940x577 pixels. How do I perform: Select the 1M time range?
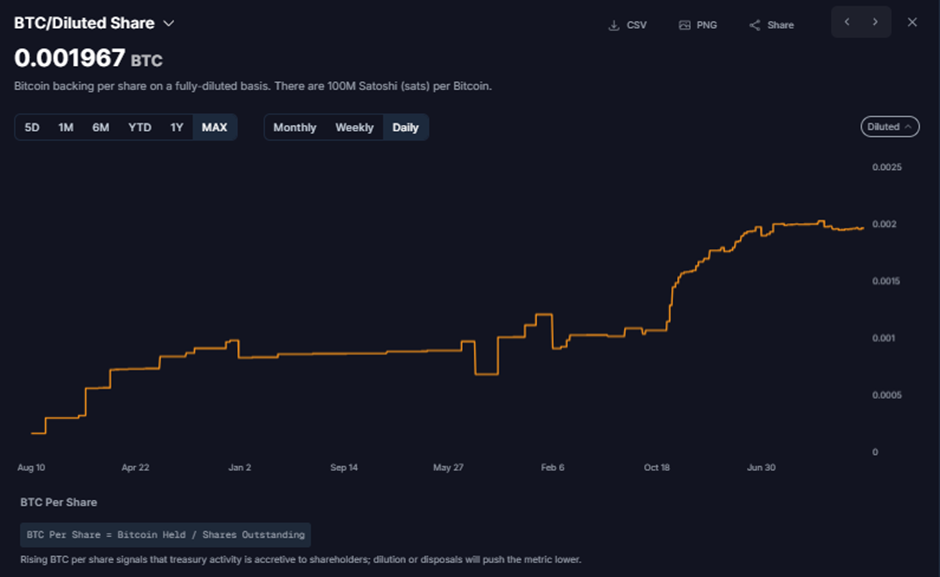66,127
